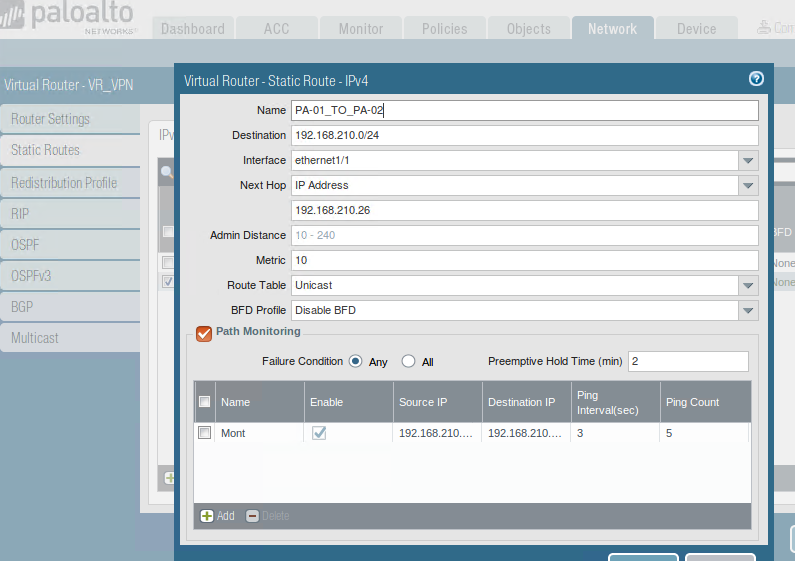The height and width of the screenshot is (561, 795).
Task: Click the Palo Alto Networks logo
Action: [x=68, y=19]
